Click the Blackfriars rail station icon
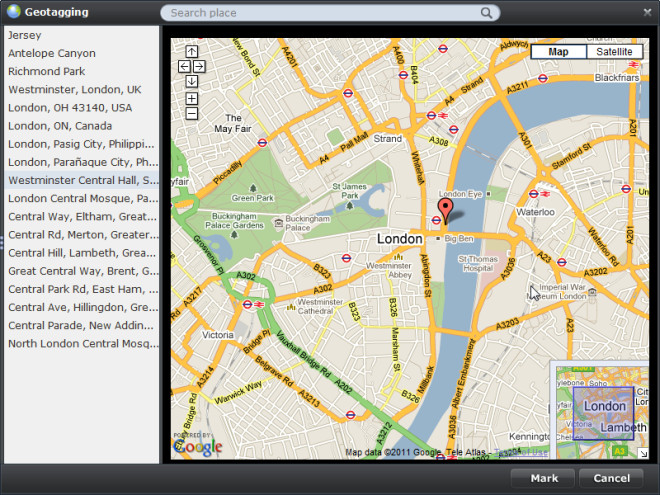This screenshot has height=495, width=660. pos(633,64)
